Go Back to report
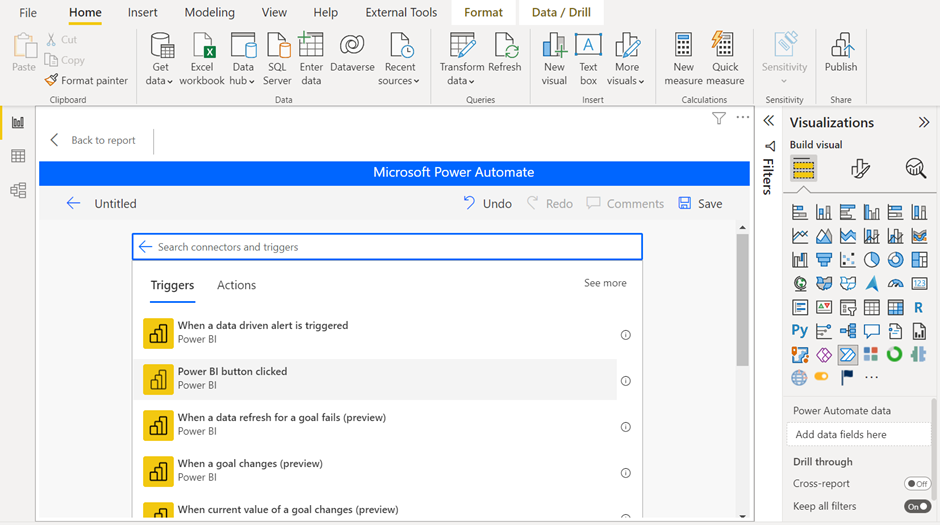The height and width of the screenshot is (525, 940). [x=94, y=140]
